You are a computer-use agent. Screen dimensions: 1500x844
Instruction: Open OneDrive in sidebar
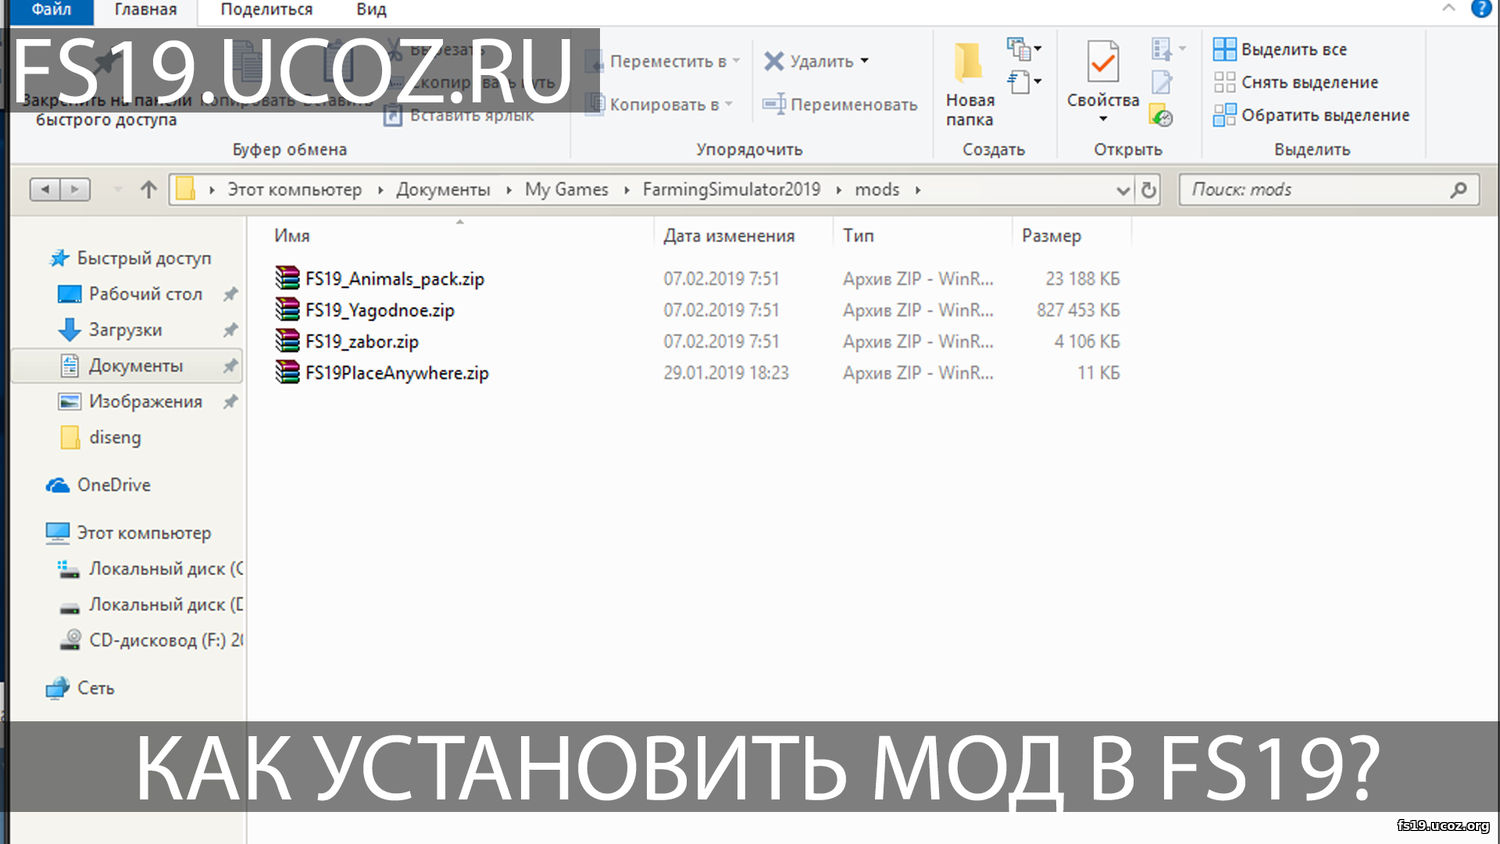(x=98, y=485)
